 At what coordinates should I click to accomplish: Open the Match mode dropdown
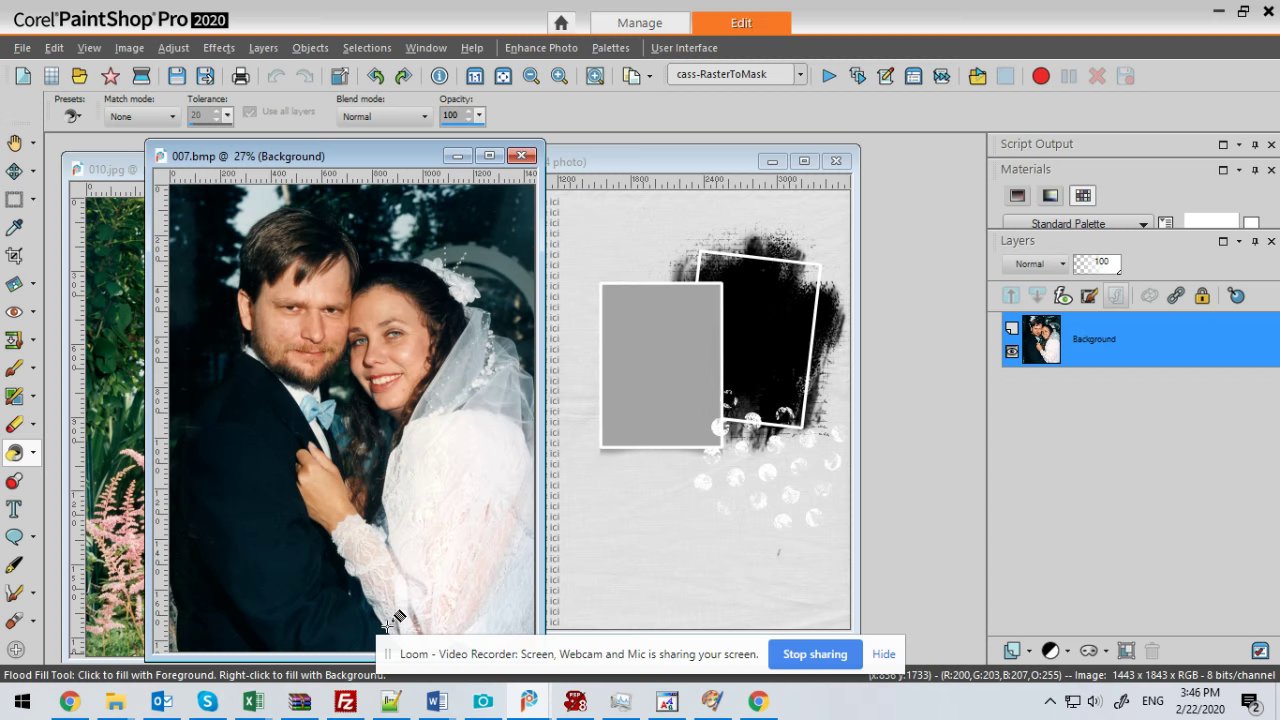click(141, 116)
